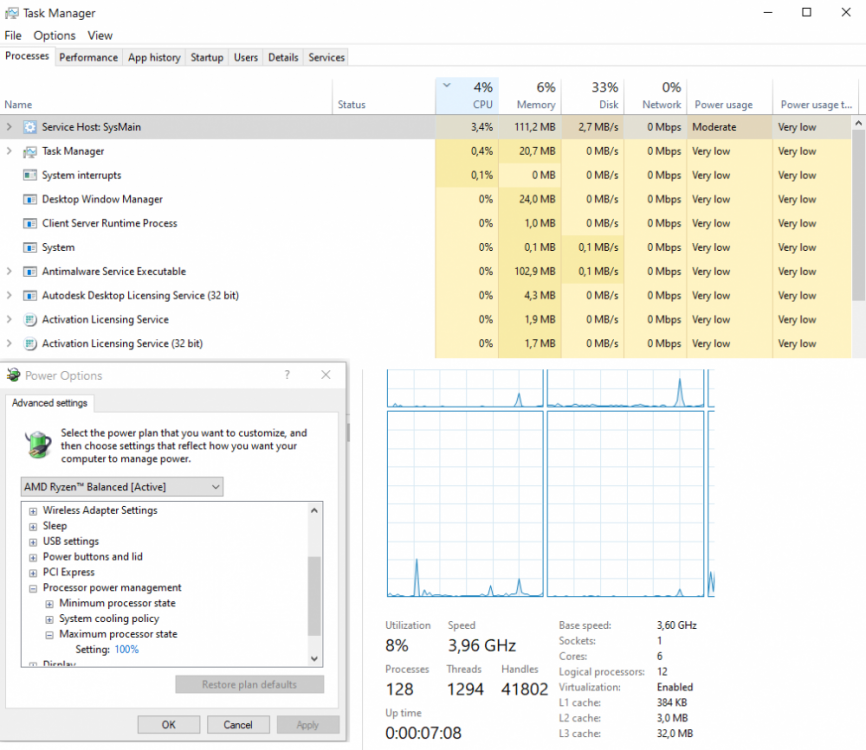Viewport: 866px width, 750px height.
Task: Expand the Autodesk Desktop Licensing Service group
Action: tap(9, 295)
